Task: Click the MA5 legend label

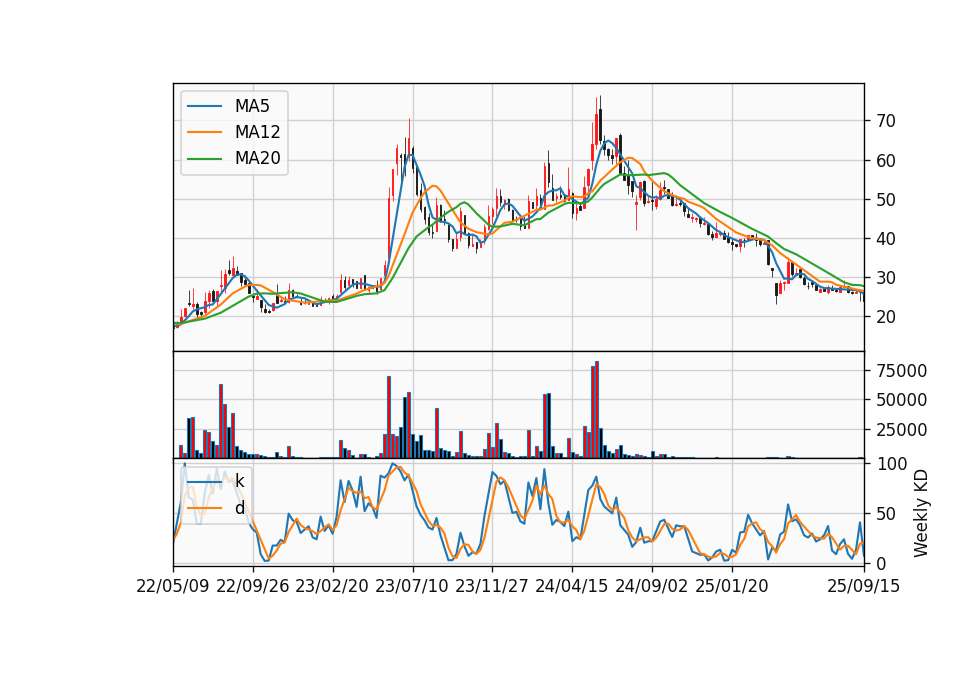Action: pos(252,106)
